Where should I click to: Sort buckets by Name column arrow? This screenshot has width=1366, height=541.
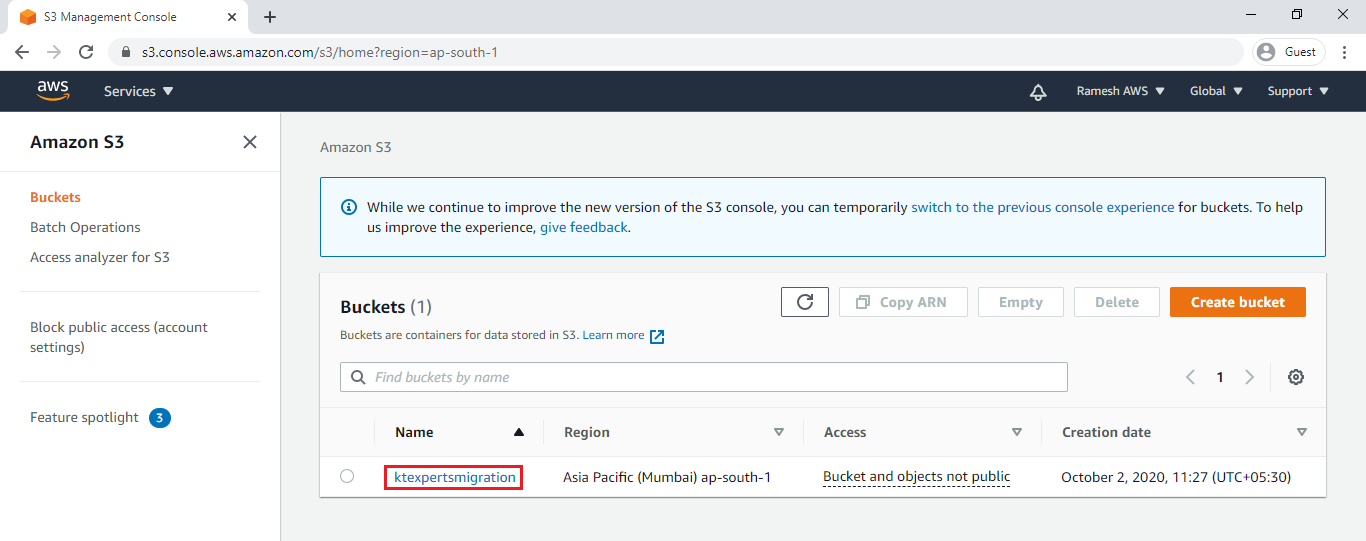click(518, 432)
